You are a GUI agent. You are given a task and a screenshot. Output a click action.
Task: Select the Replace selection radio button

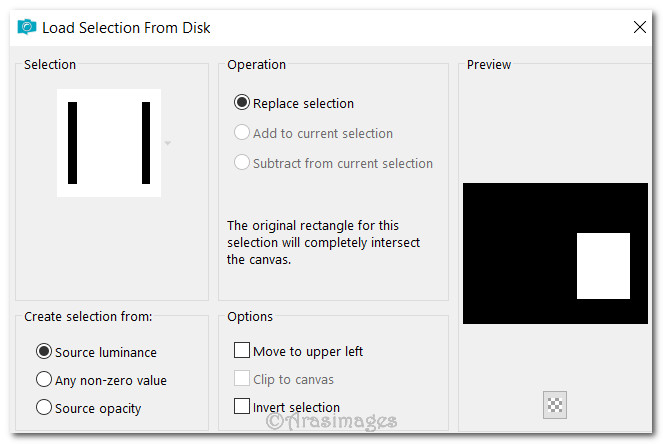pos(242,103)
